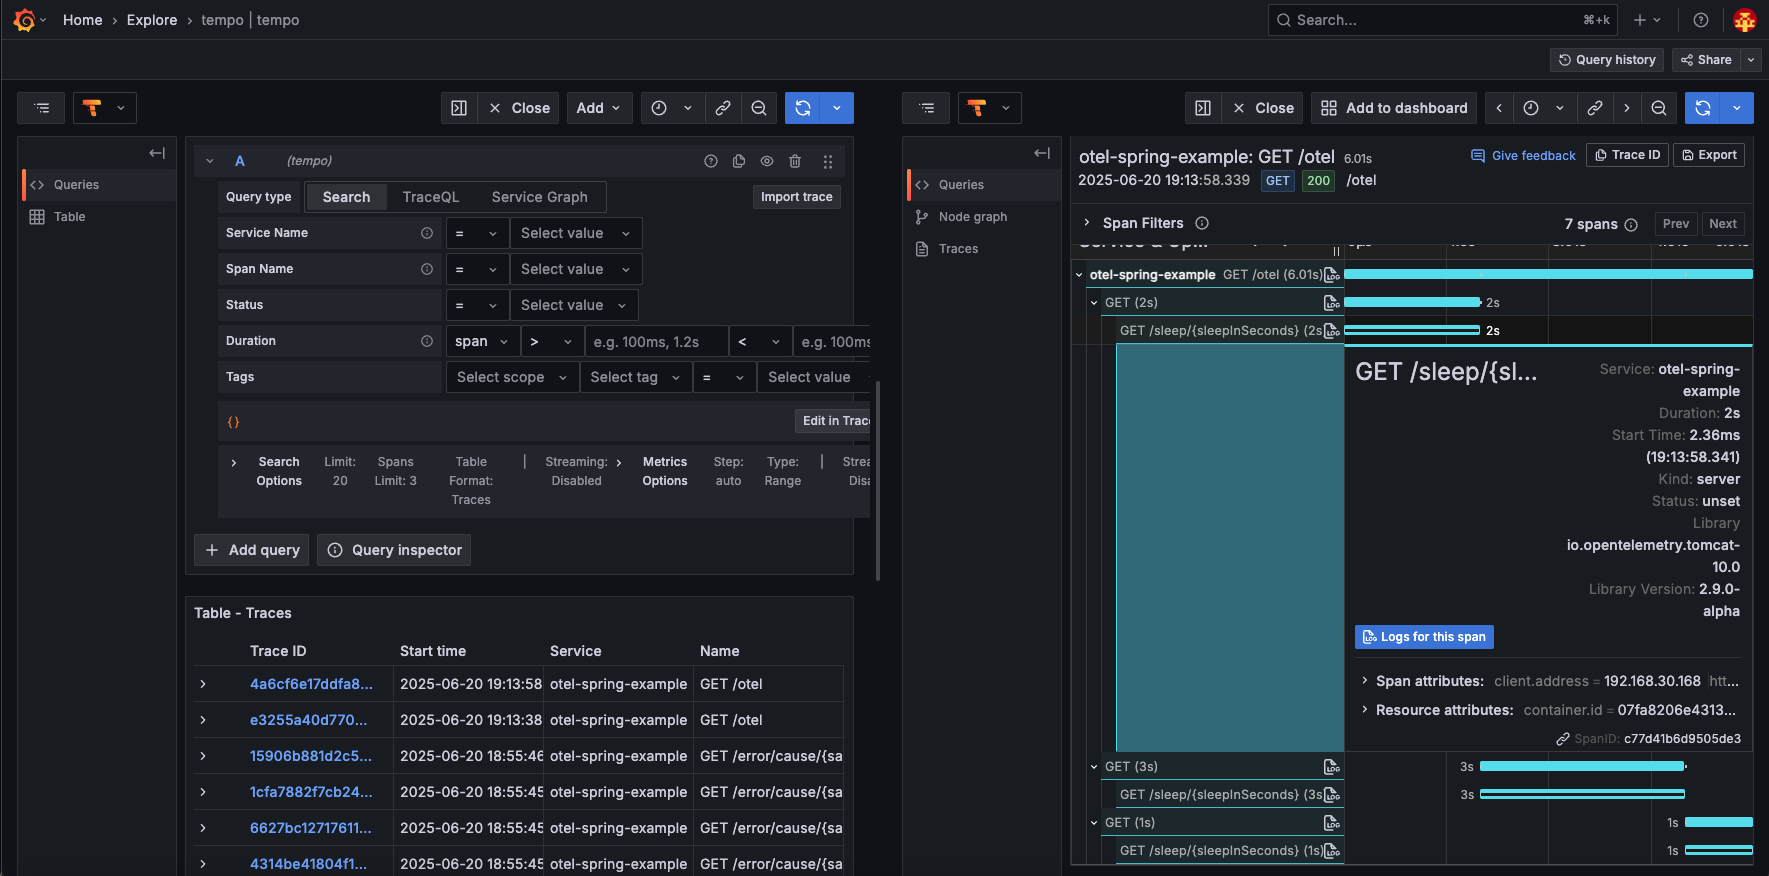Image resolution: width=1769 pixels, height=876 pixels.
Task: Open Tags Select tag dropdown
Action: [636, 377]
